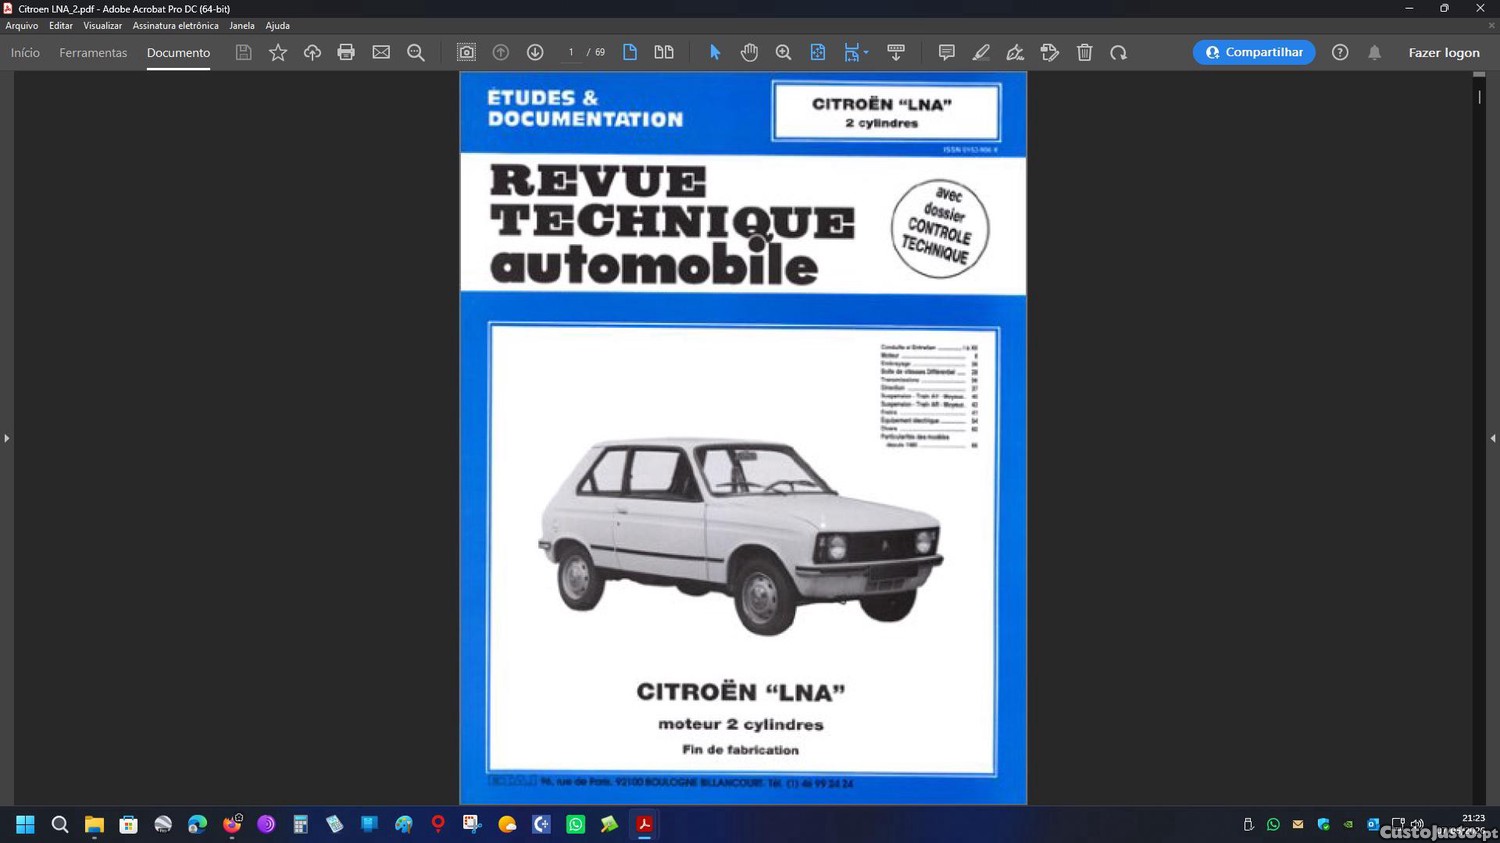Open WhatsApp from the taskbar

(x=576, y=824)
